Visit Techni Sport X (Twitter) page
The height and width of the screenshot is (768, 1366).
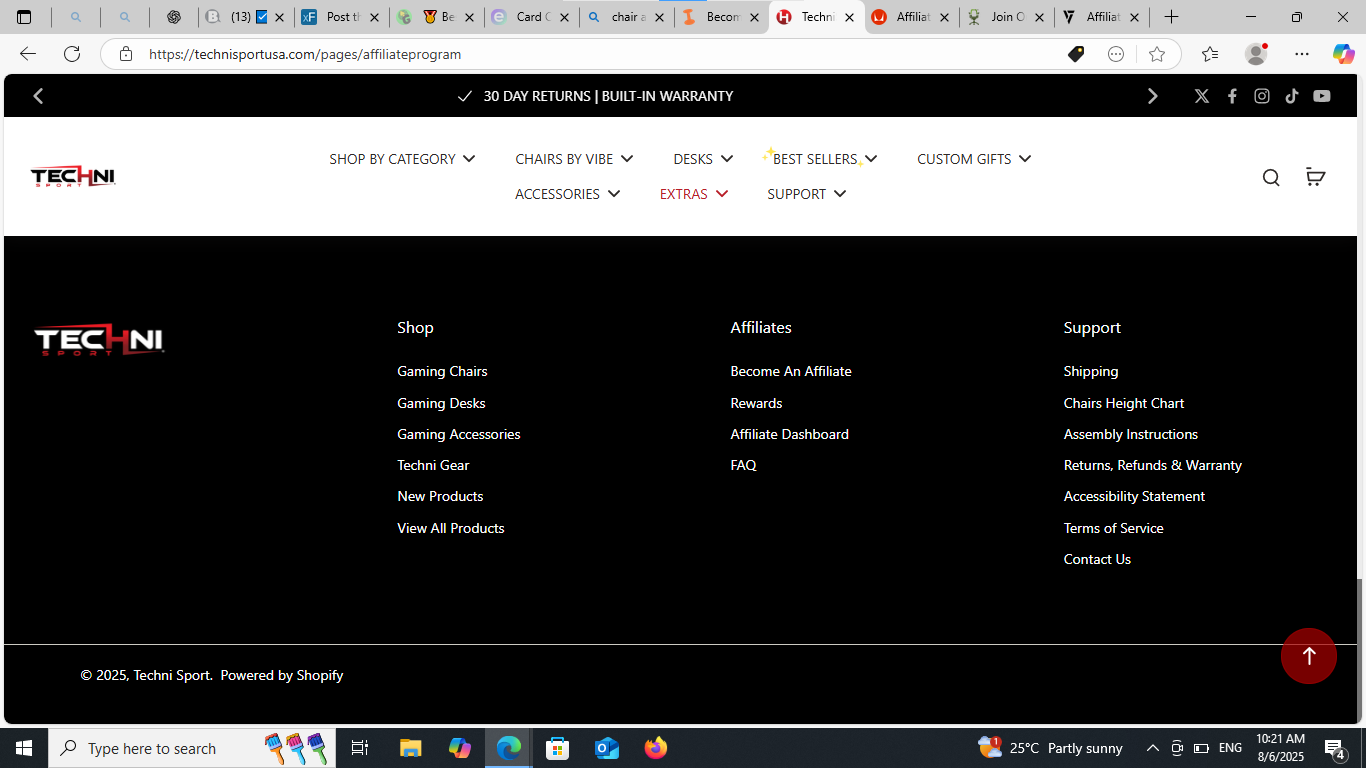click(1202, 96)
